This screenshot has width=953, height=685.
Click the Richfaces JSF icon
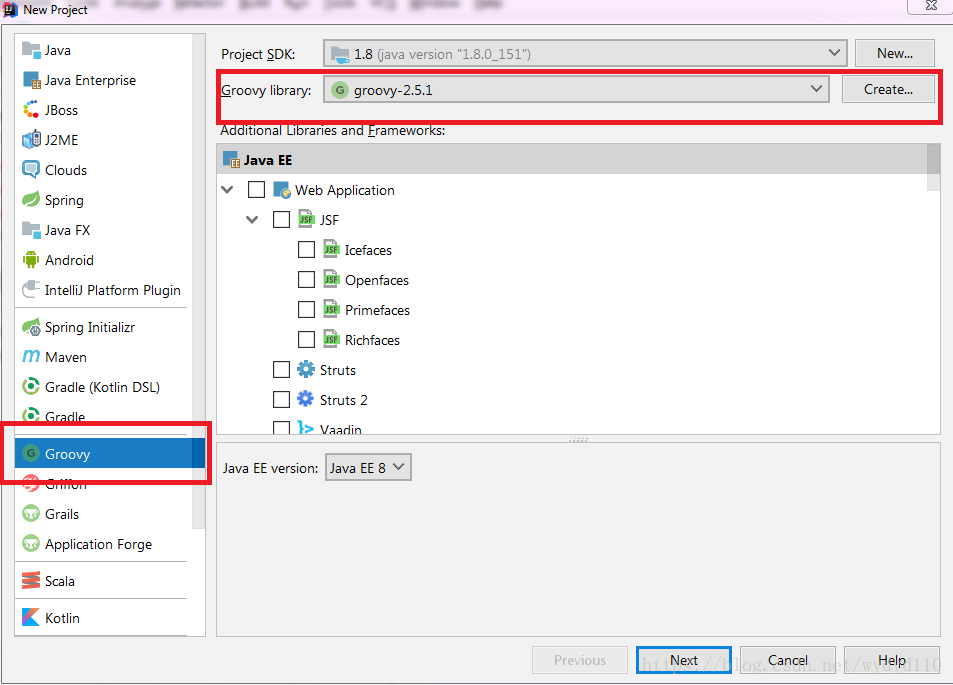tap(331, 340)
